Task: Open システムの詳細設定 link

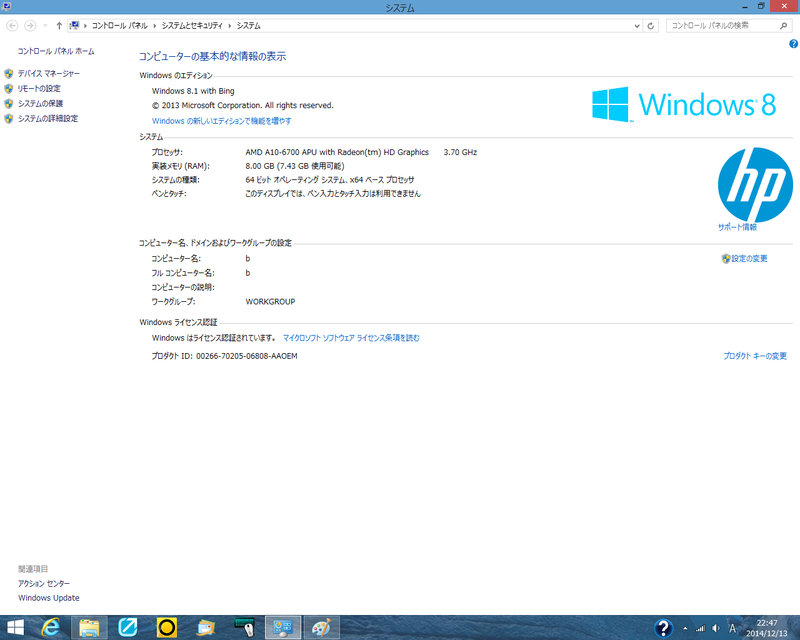Action: [48, 118]
